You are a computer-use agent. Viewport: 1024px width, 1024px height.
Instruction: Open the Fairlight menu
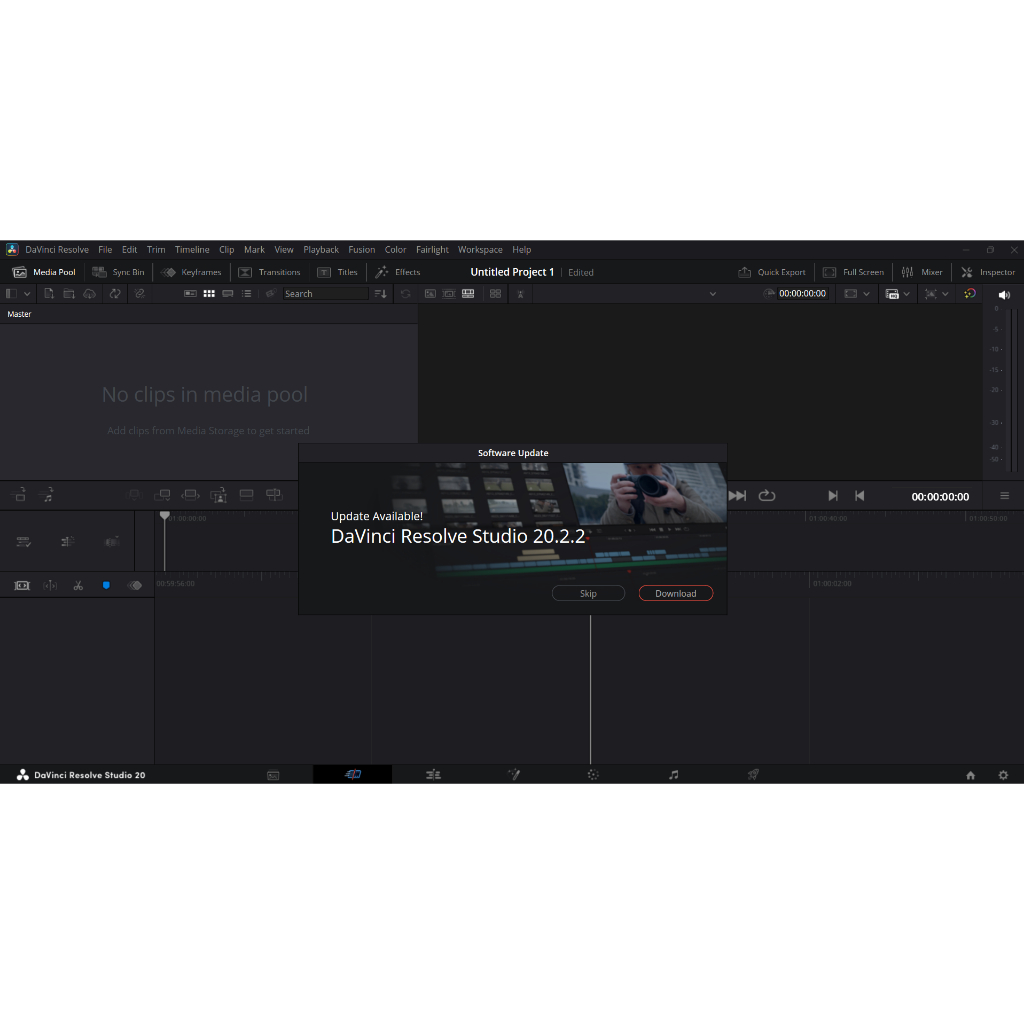[x=432, y=249]
